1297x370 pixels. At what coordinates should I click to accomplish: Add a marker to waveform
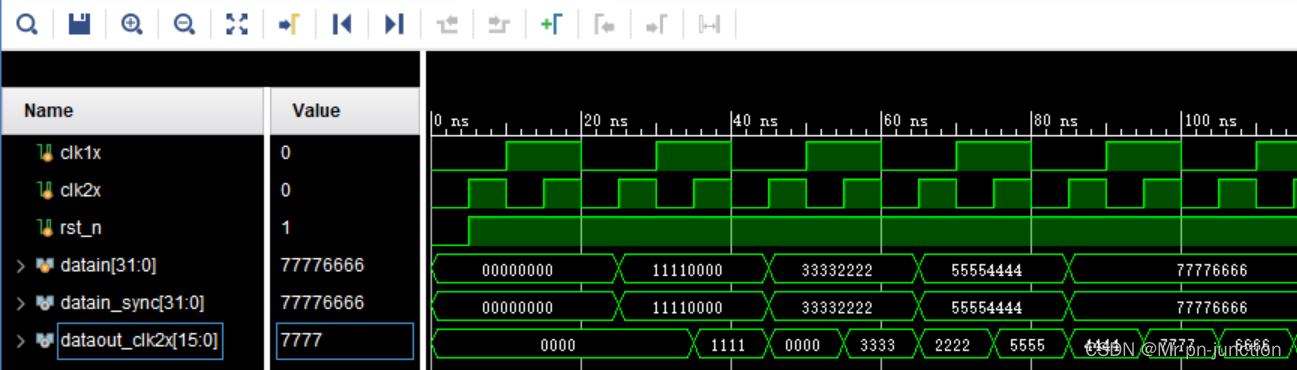point(551,24)
